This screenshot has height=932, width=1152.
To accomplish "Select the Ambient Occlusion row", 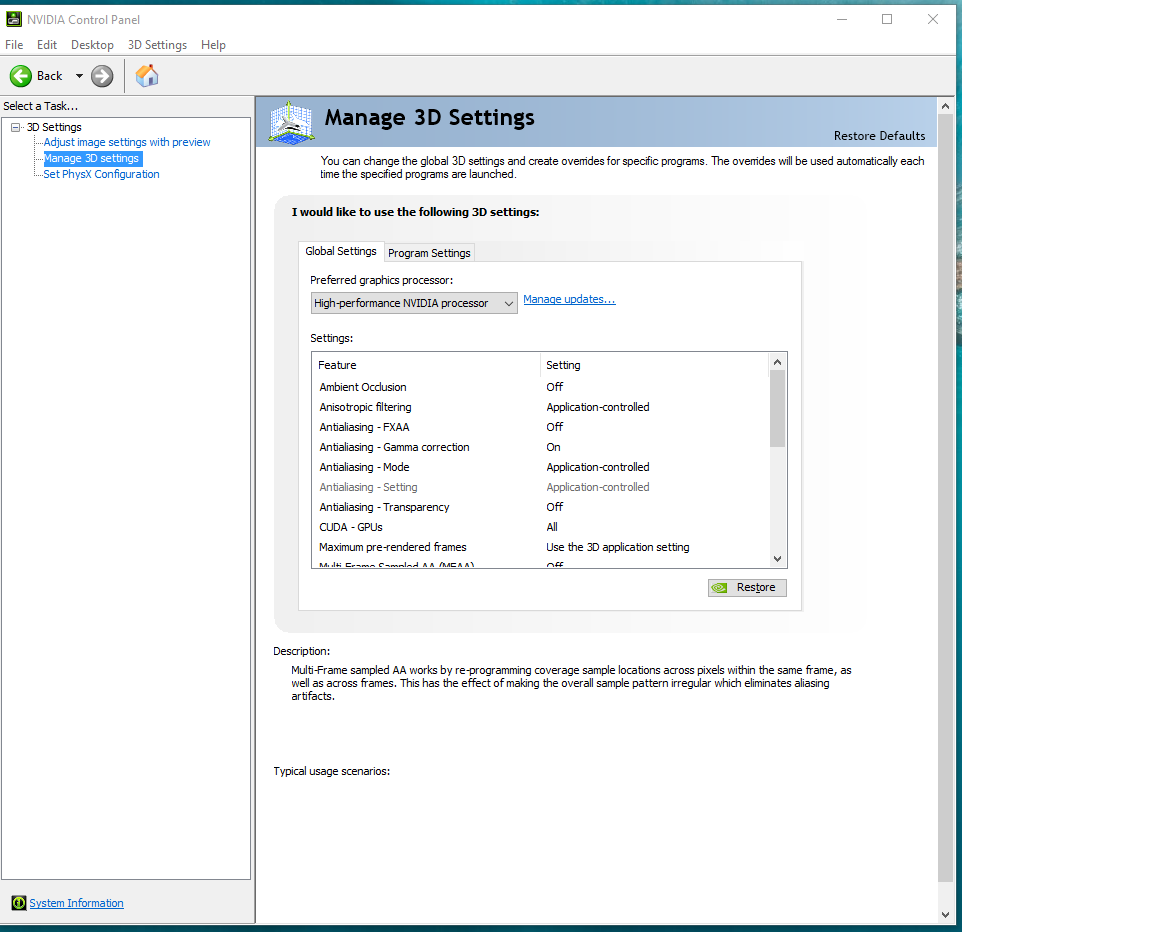I will (x=541, y=387).
